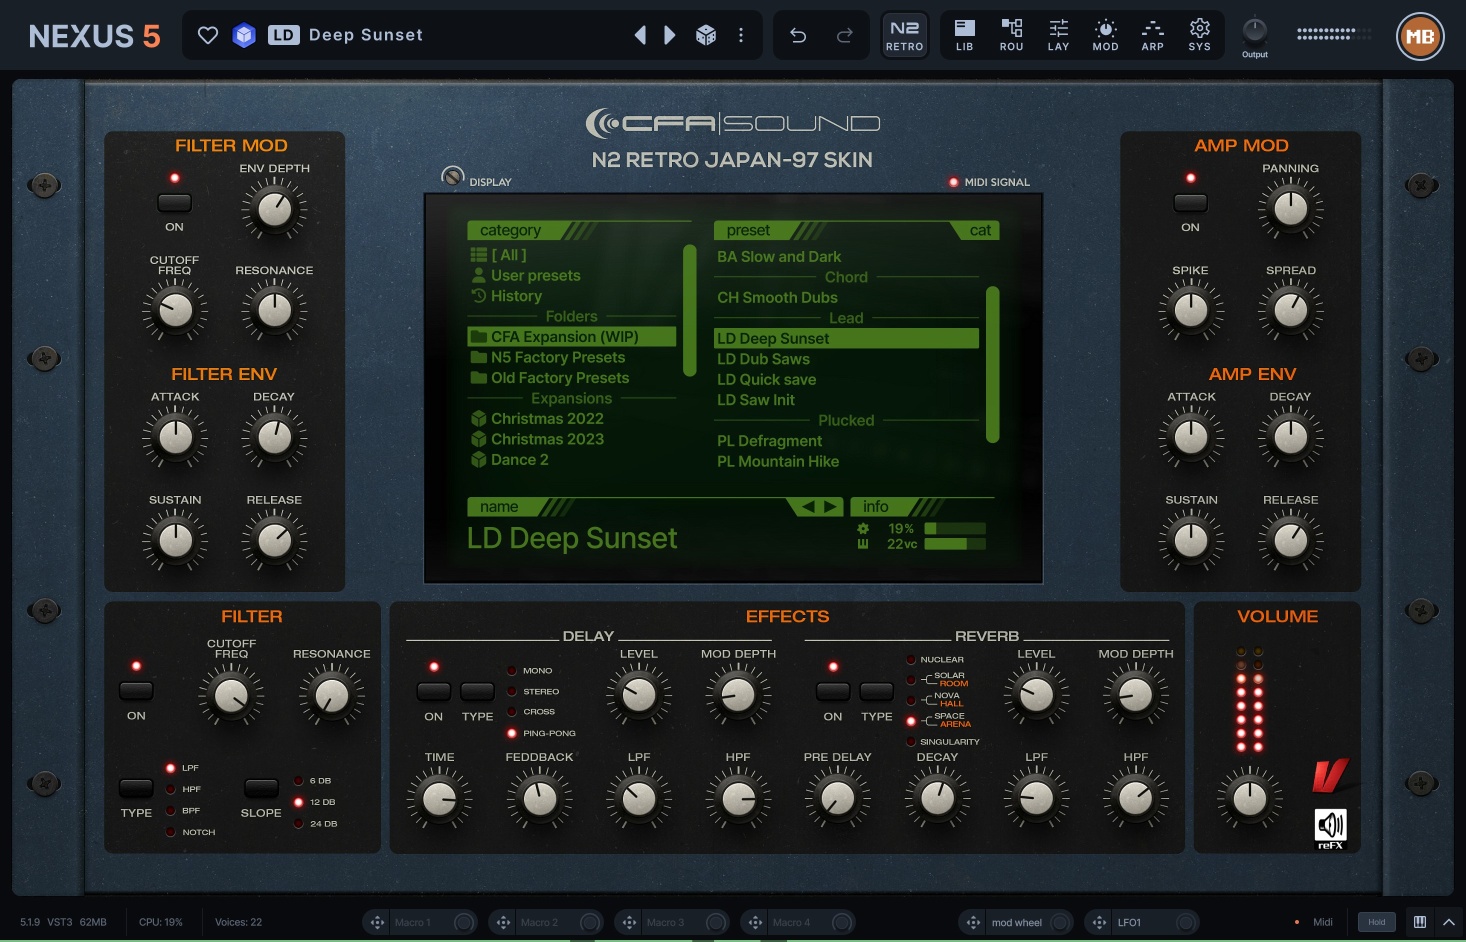
Task: Click the reFX speaker icon
Action: click(x=1330, y=828)
